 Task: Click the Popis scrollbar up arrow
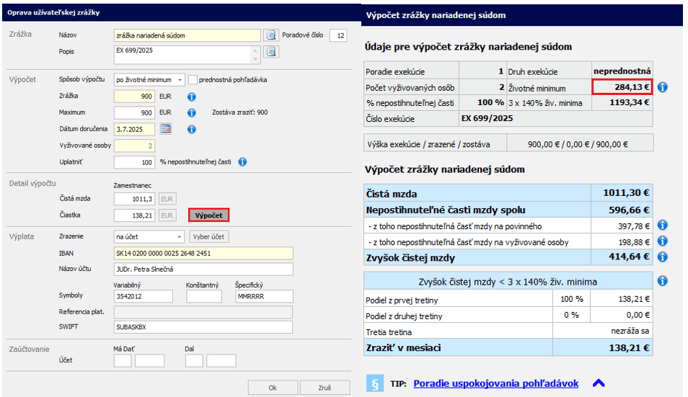tap(256, 50)
